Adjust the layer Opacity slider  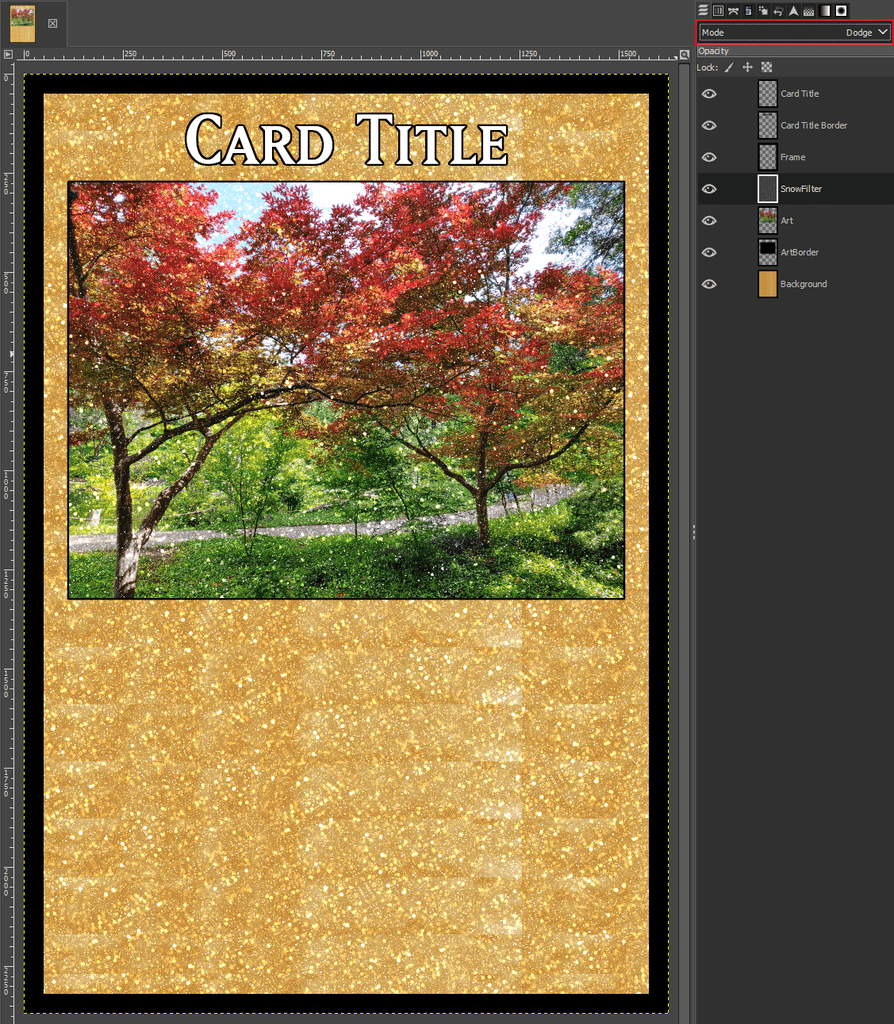[794, 51]
